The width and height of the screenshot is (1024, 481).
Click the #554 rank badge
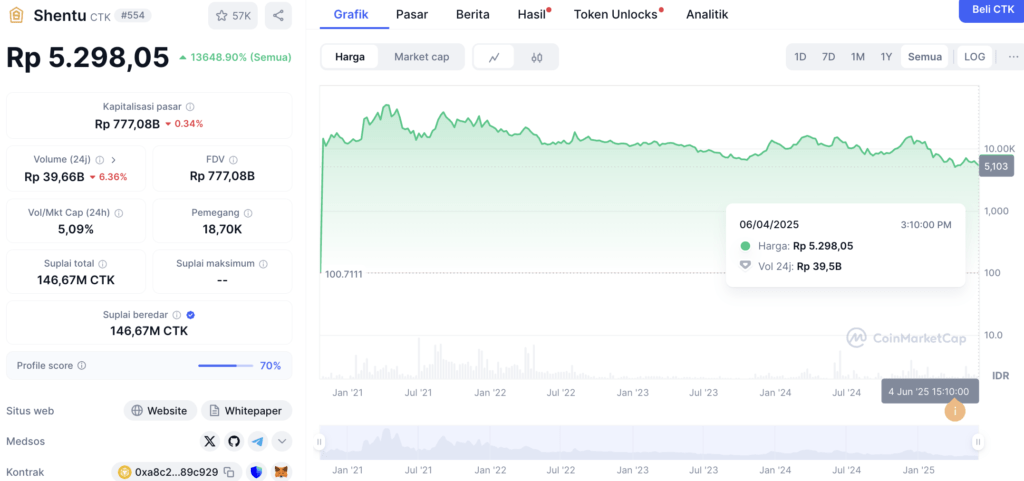133,15
